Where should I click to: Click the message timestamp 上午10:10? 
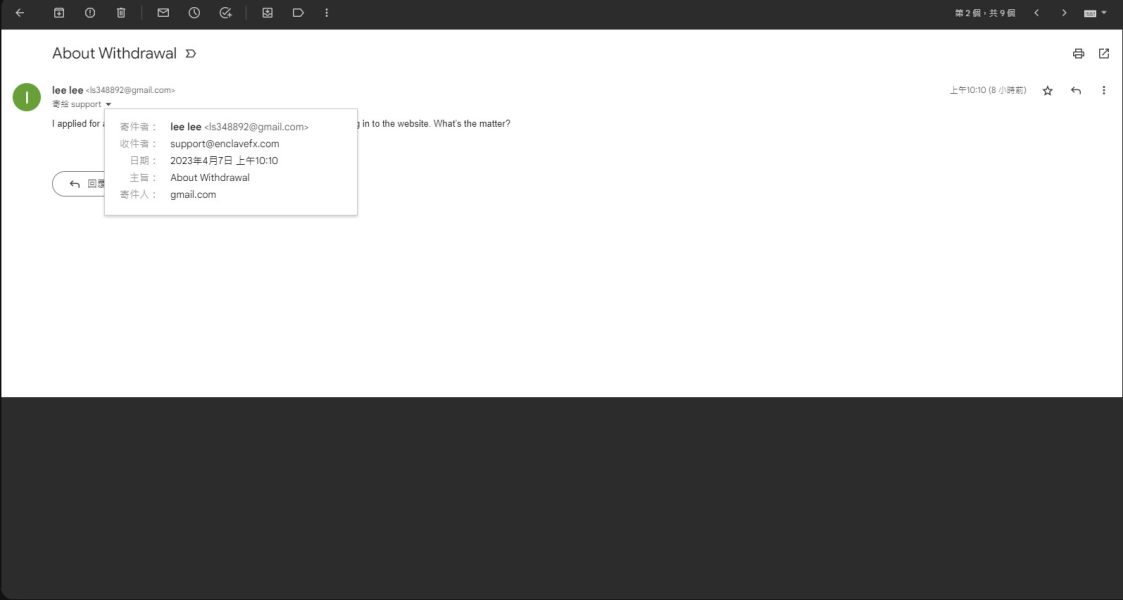click(988, 90)
